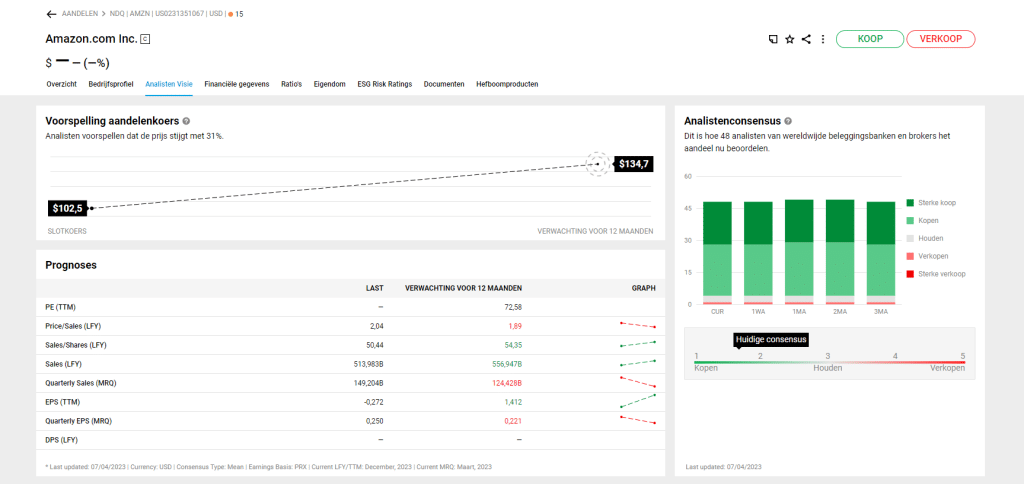Click the Sales/Shares (LFY) trend graph

point(637,344)
